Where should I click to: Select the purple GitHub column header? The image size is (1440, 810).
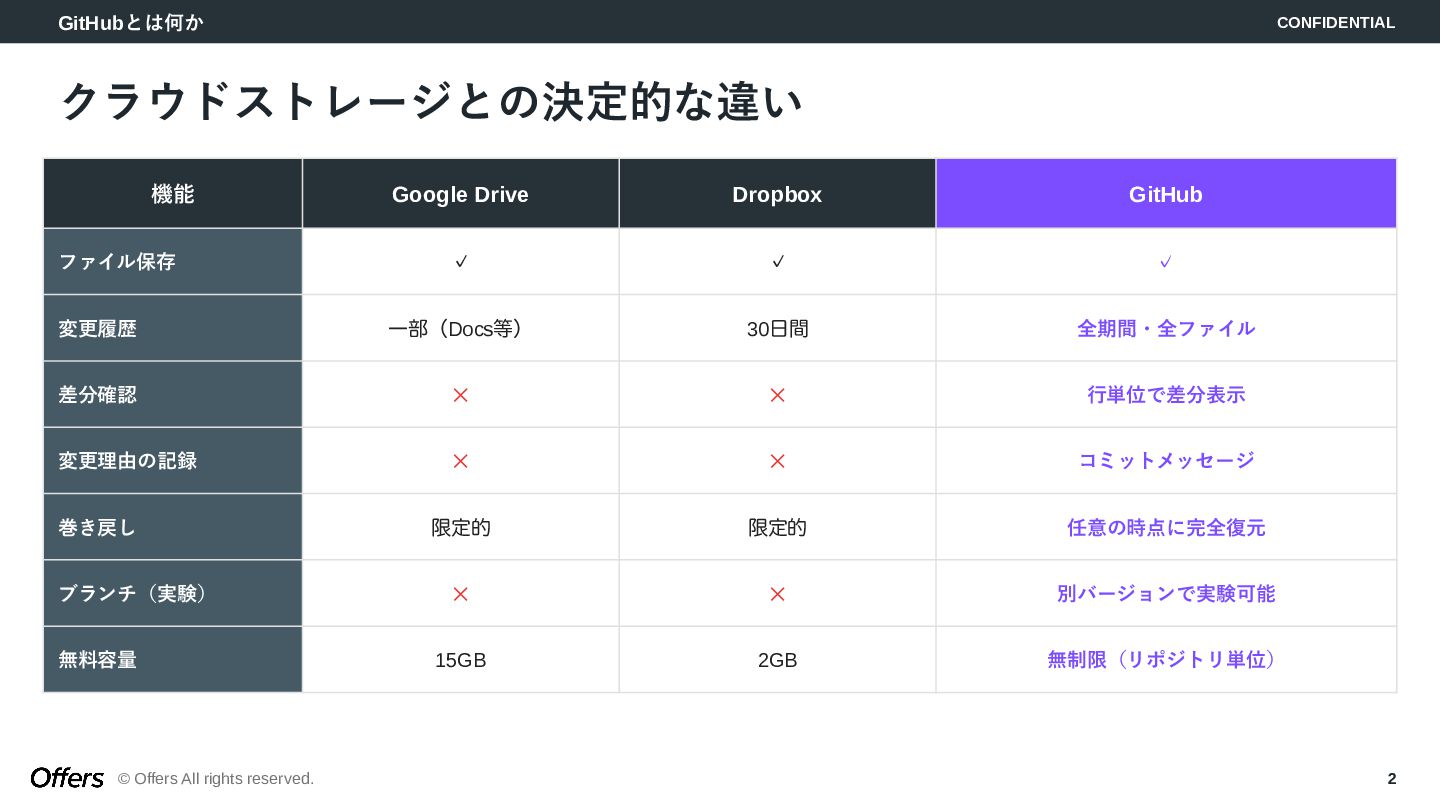tap(1166, 194)
